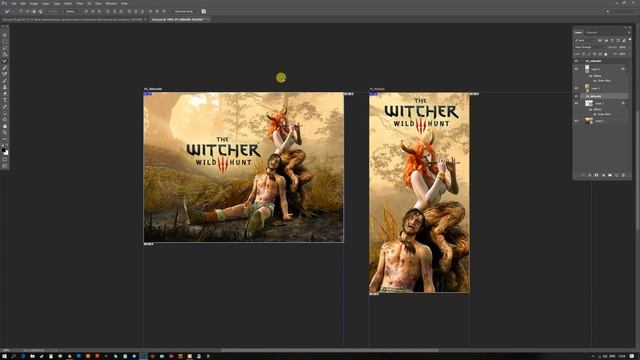This screenshot has height=360, width=640.
Task: Hide the selected second artboard group
Action: (576, 96)
